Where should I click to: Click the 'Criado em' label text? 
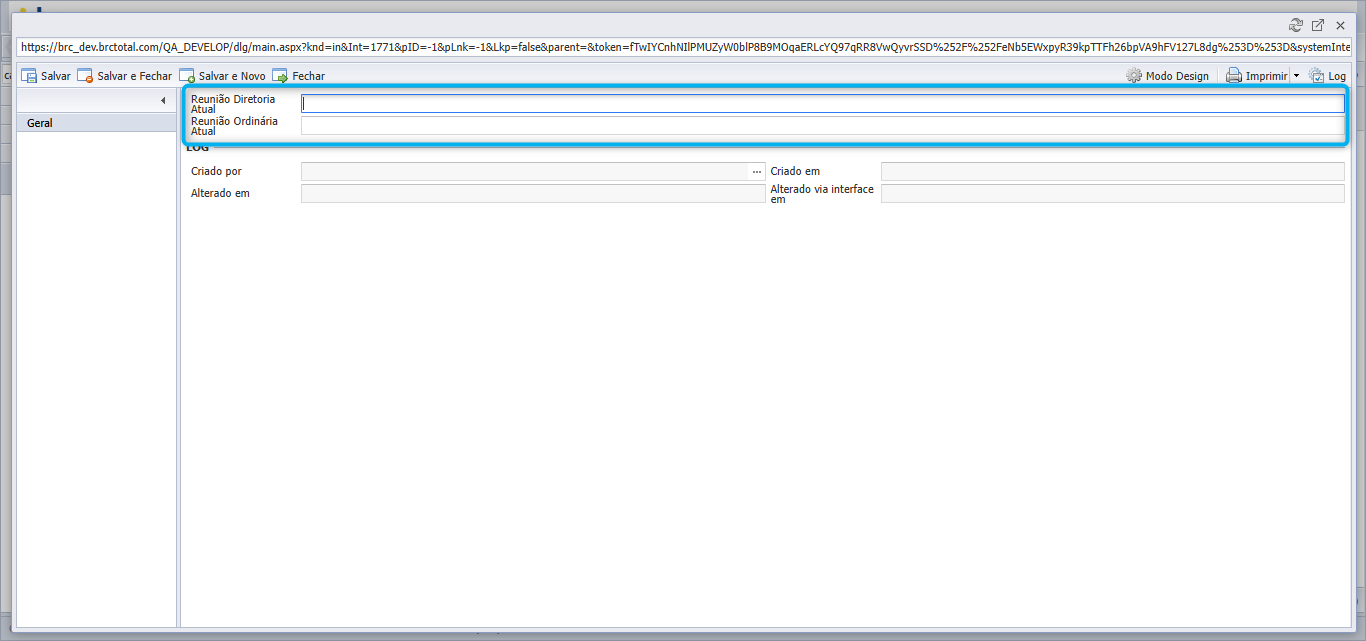(x=795, y=172)
